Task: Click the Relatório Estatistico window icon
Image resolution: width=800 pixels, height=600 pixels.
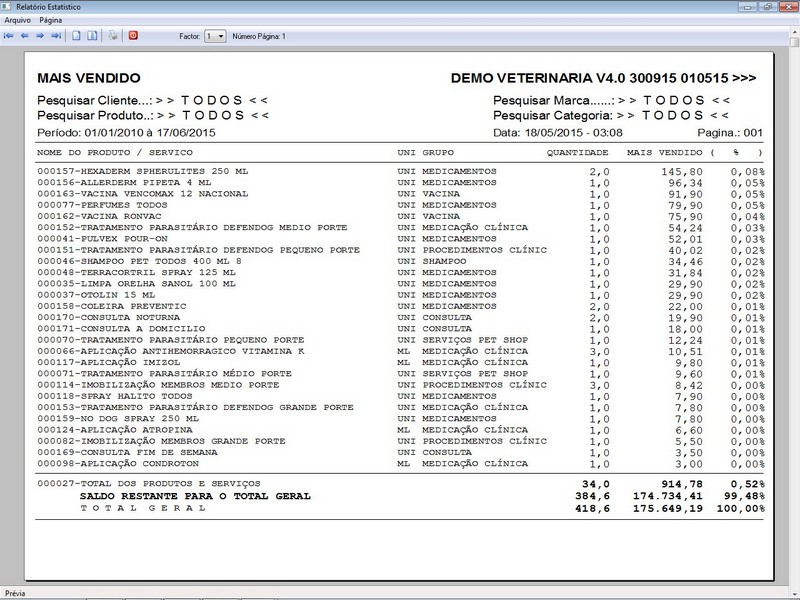Action: [7, 7]
